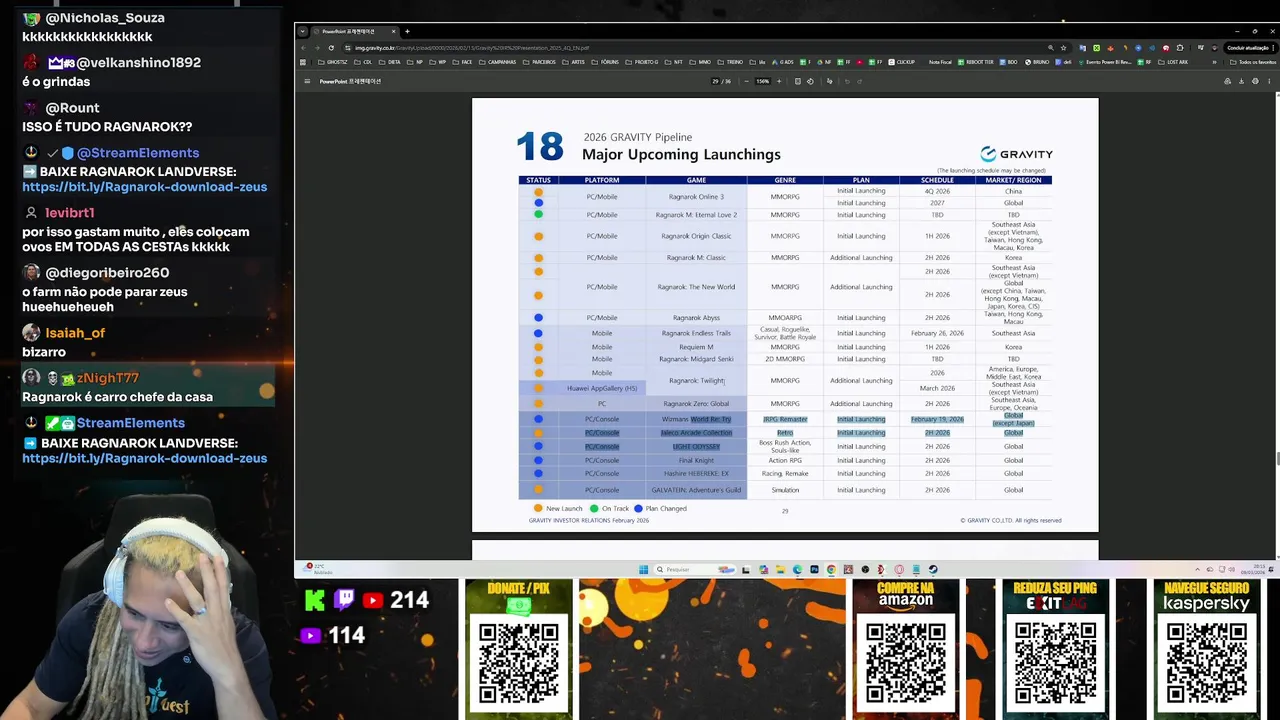
Task: Bookmark this page with the star icon
Action: 1063,48
